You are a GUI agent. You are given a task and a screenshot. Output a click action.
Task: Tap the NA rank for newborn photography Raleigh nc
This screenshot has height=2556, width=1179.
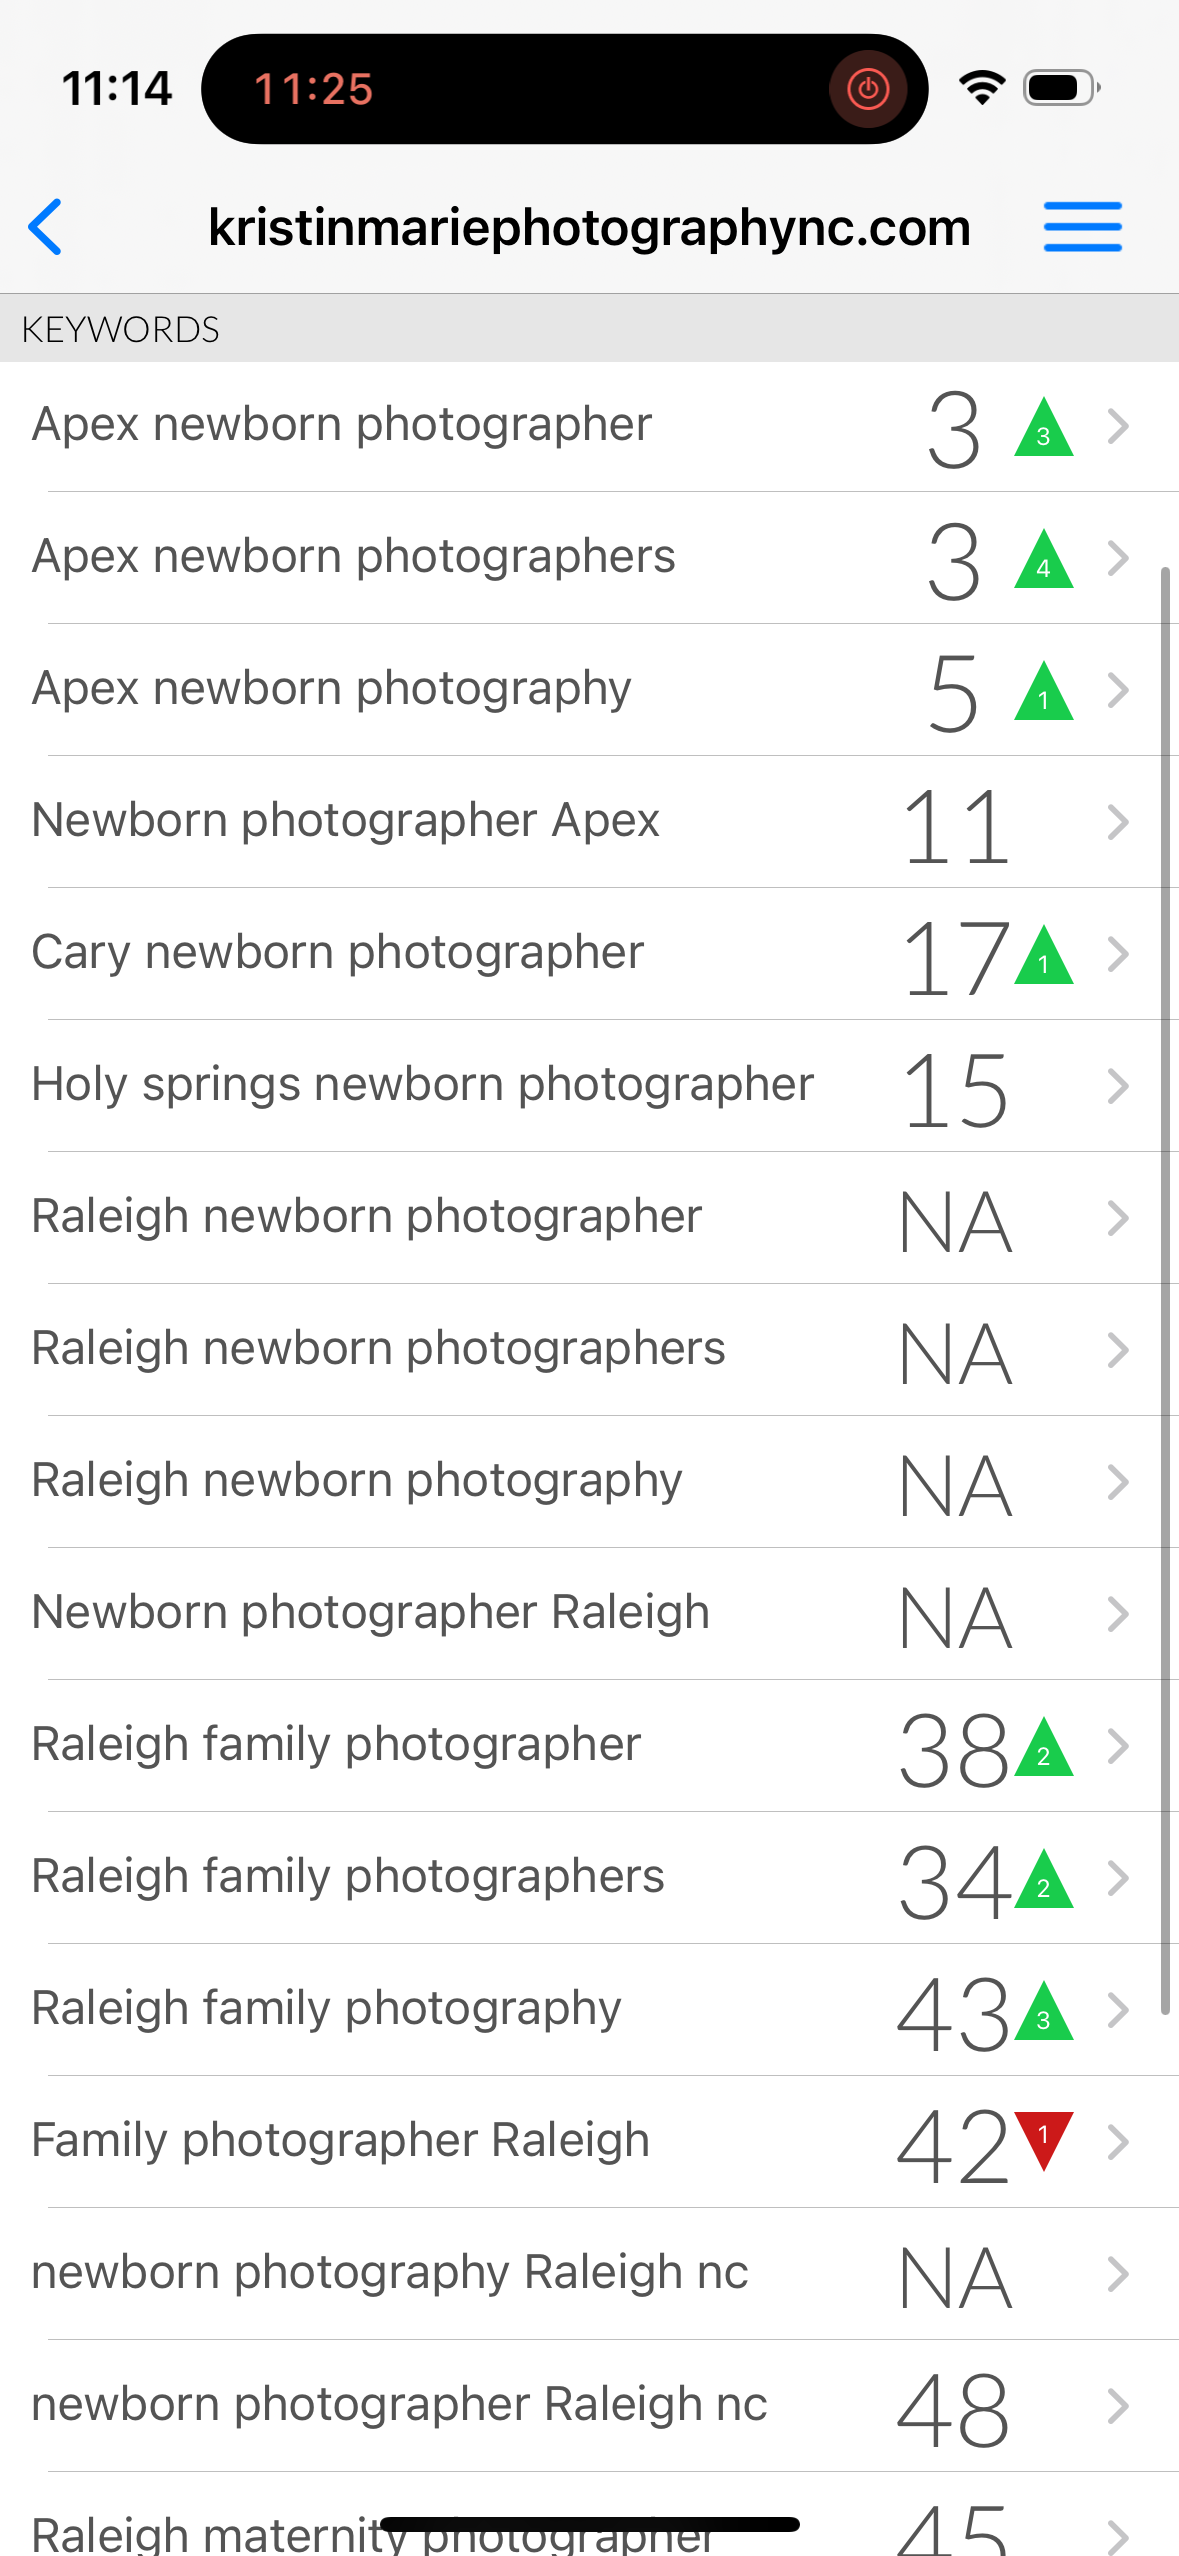coord(956,2277)
